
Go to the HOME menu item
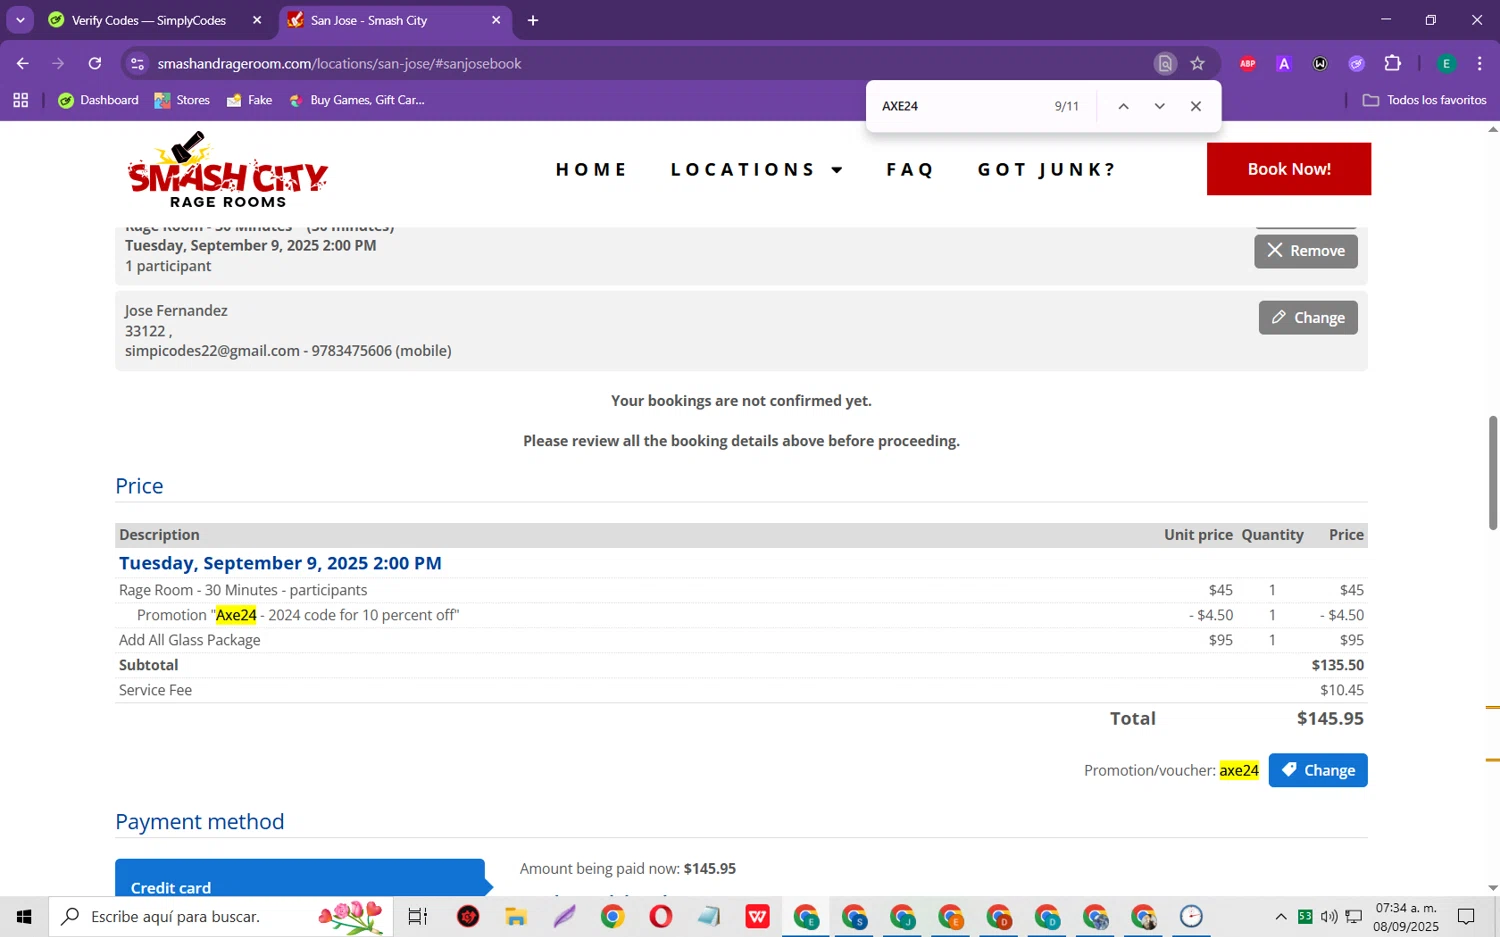coord(591,169)
